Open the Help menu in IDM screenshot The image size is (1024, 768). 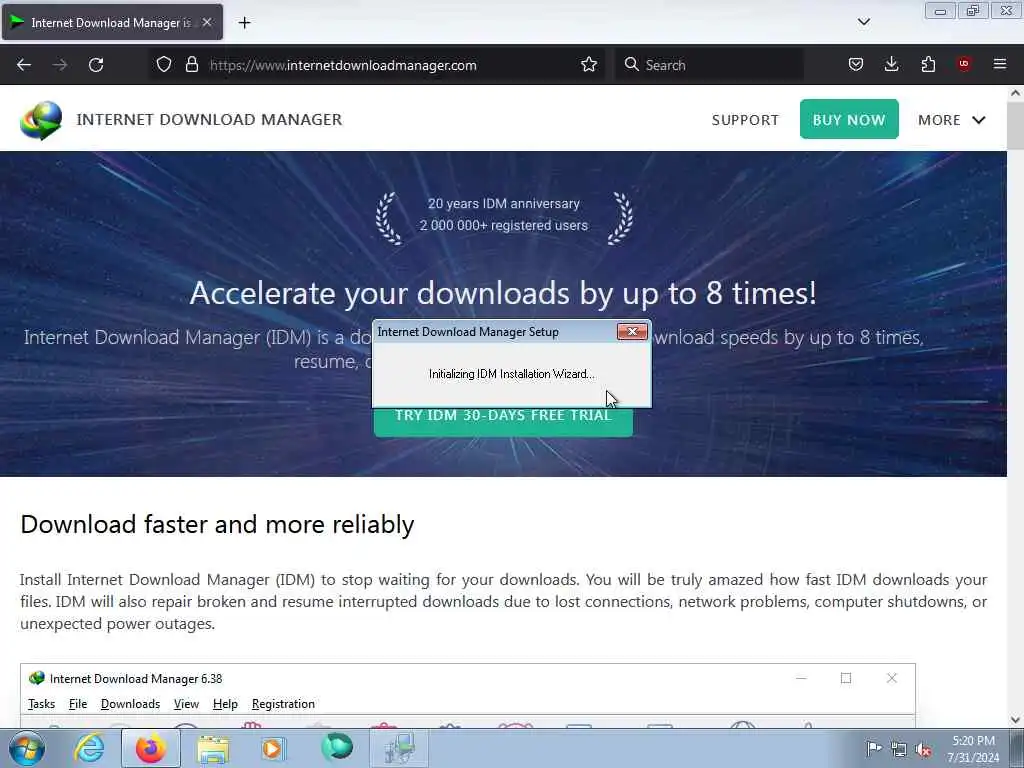(x=225, y=704)
